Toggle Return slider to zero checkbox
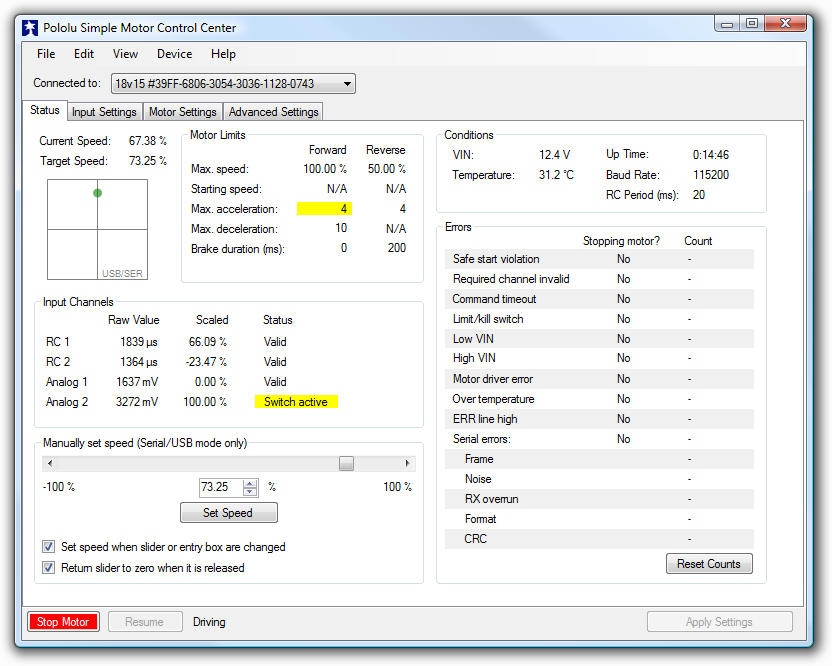The height and width of the screenshot is (666, 832). [48, 568]
